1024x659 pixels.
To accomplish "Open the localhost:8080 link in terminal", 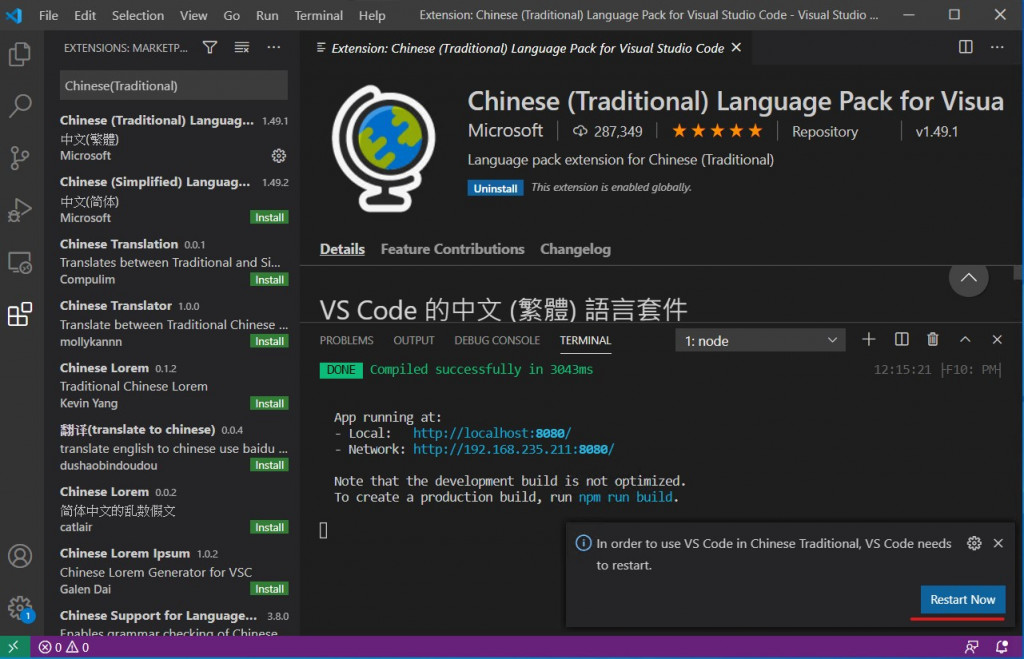I will pyautogui.click(x=492, y=433).
